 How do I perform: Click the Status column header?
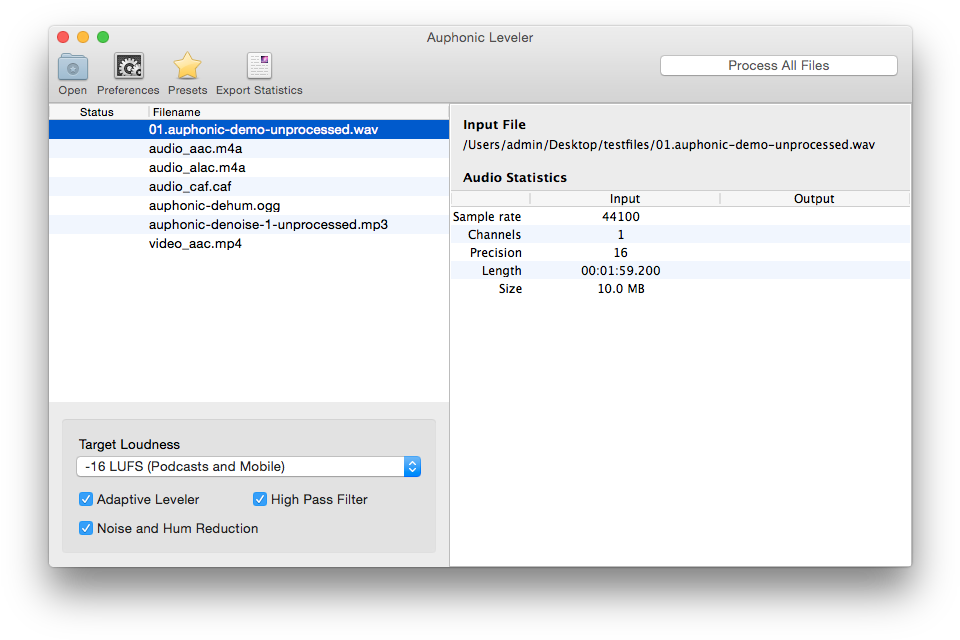pyautogui.click(x=97, y=112)
